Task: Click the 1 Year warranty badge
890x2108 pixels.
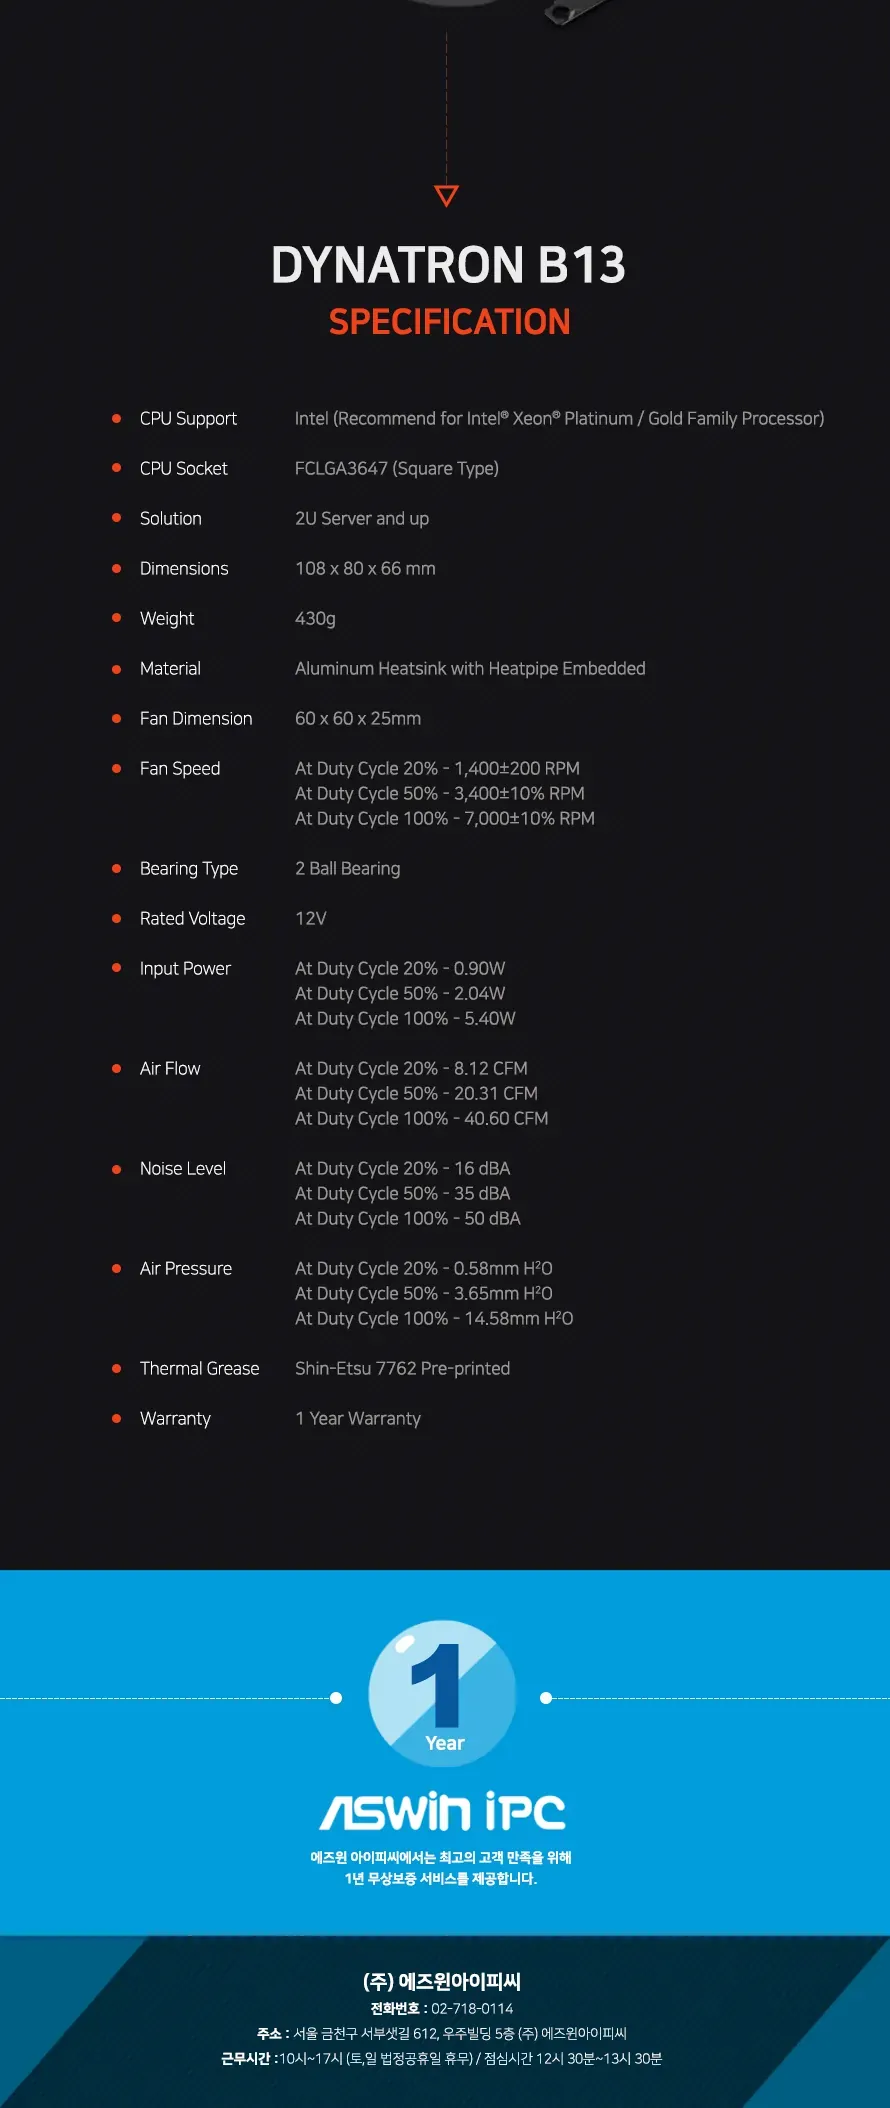Action: (442, 1693)
